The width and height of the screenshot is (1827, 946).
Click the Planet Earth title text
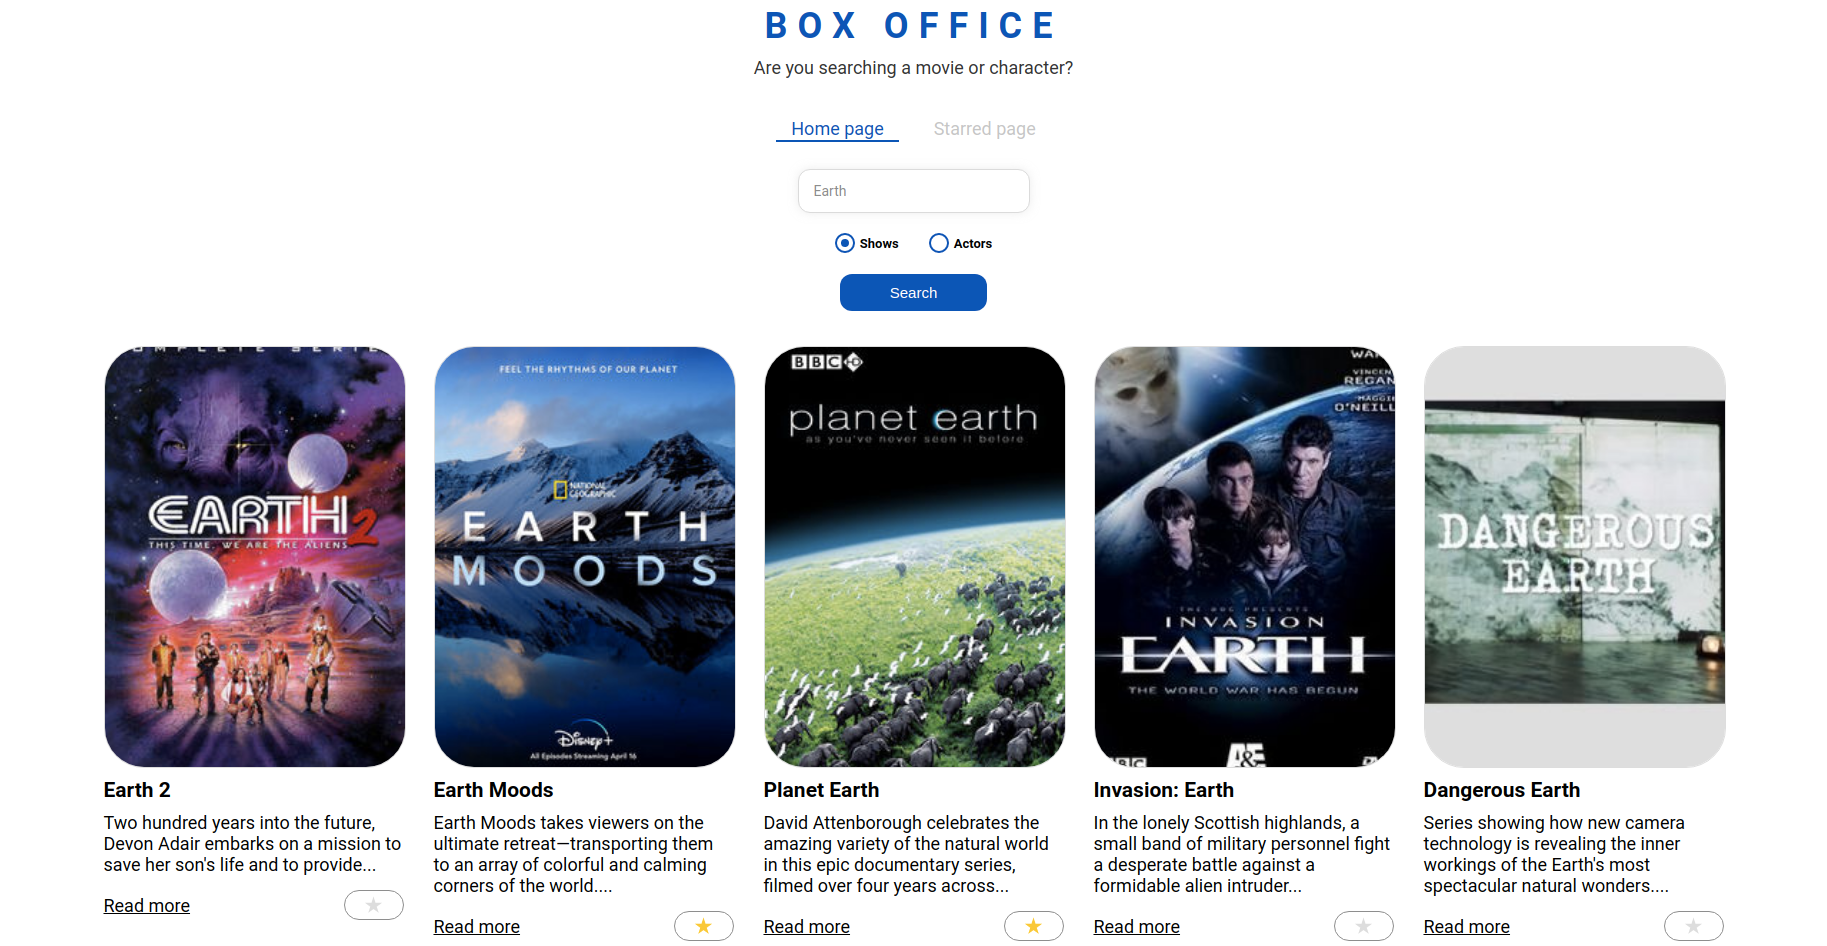tap(822, 790)
